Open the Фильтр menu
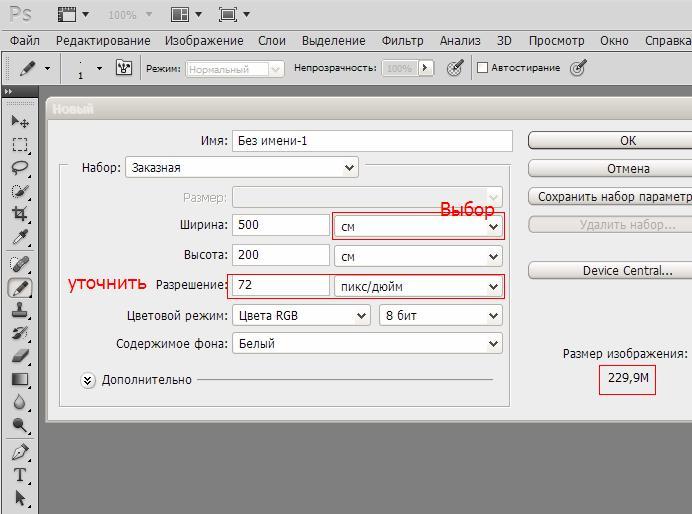Image resolution: width=692 pixels, height=514 pixels. click(x=402, y=41)
